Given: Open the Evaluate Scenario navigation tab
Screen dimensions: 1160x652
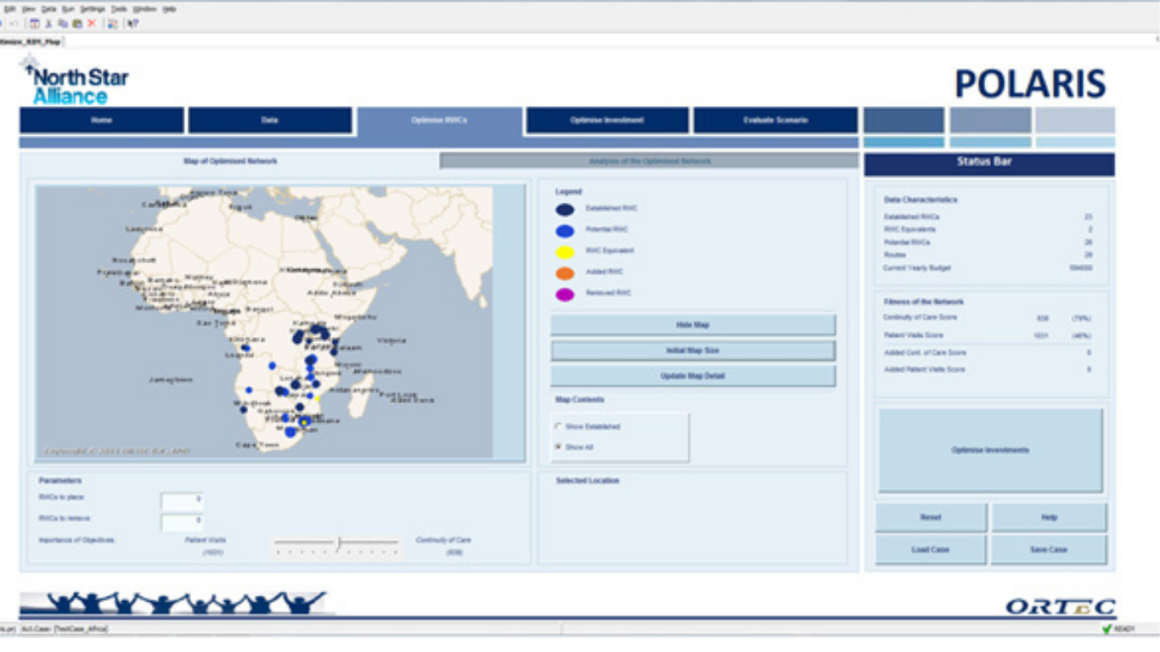Looking at the screenshot, I should (x=775, y=120).
